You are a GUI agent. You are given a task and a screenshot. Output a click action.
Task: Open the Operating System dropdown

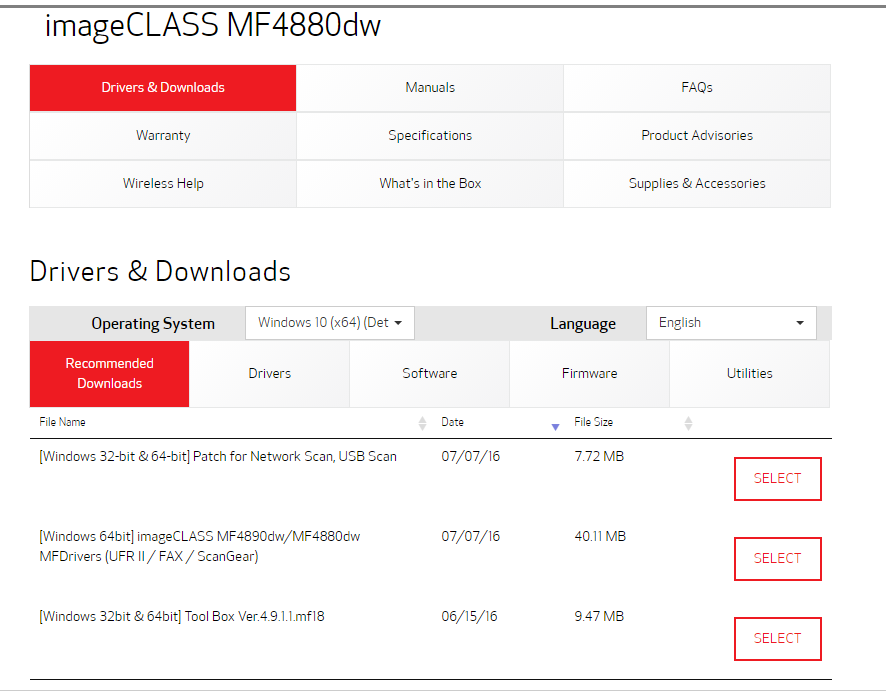330,323
